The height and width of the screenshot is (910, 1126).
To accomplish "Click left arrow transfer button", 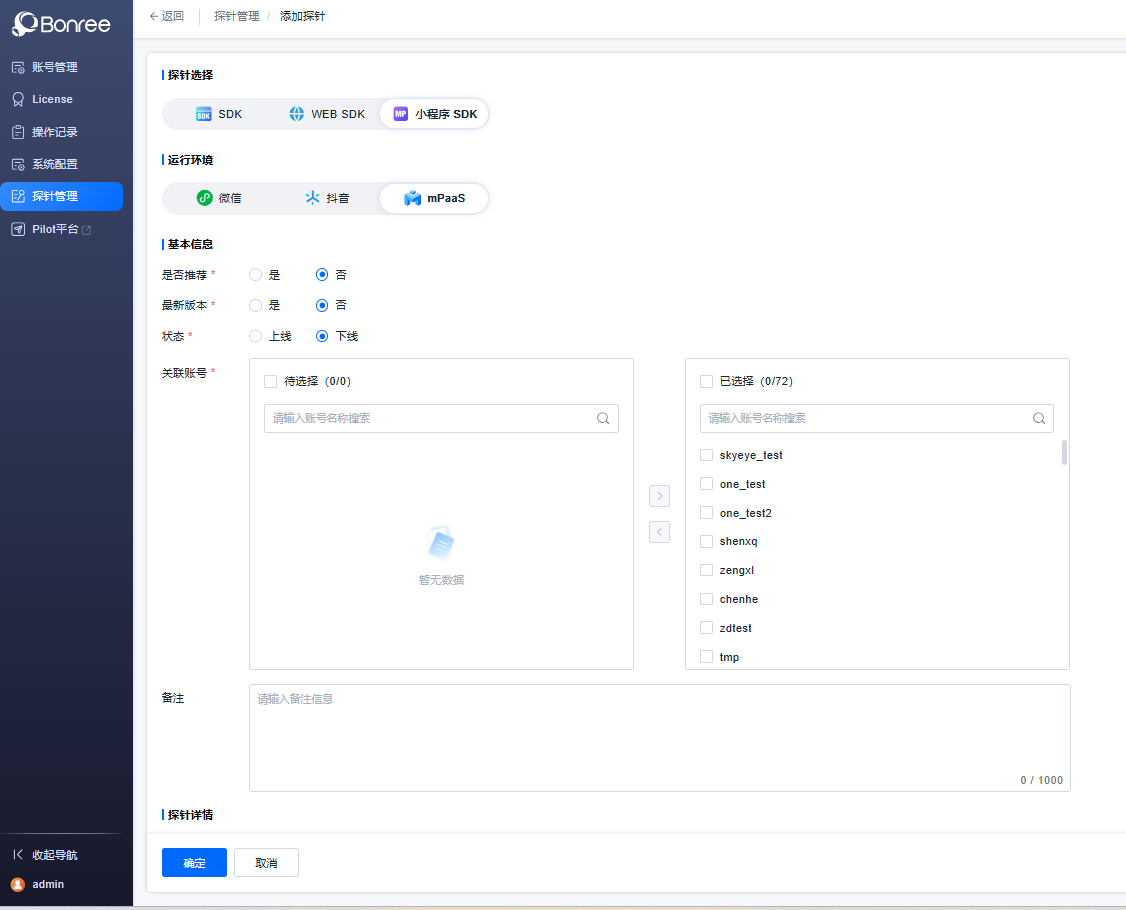I will 659,532.
